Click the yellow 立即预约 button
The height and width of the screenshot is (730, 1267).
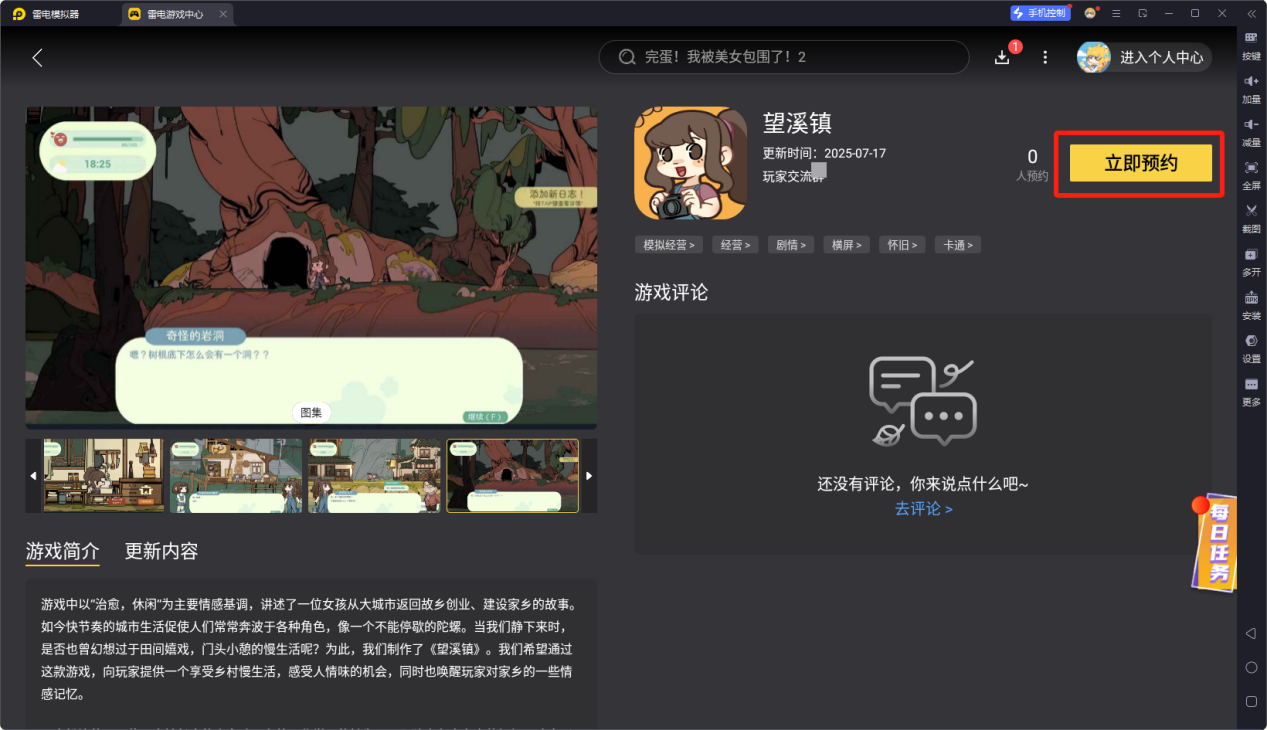click(x=1141, y=163)
